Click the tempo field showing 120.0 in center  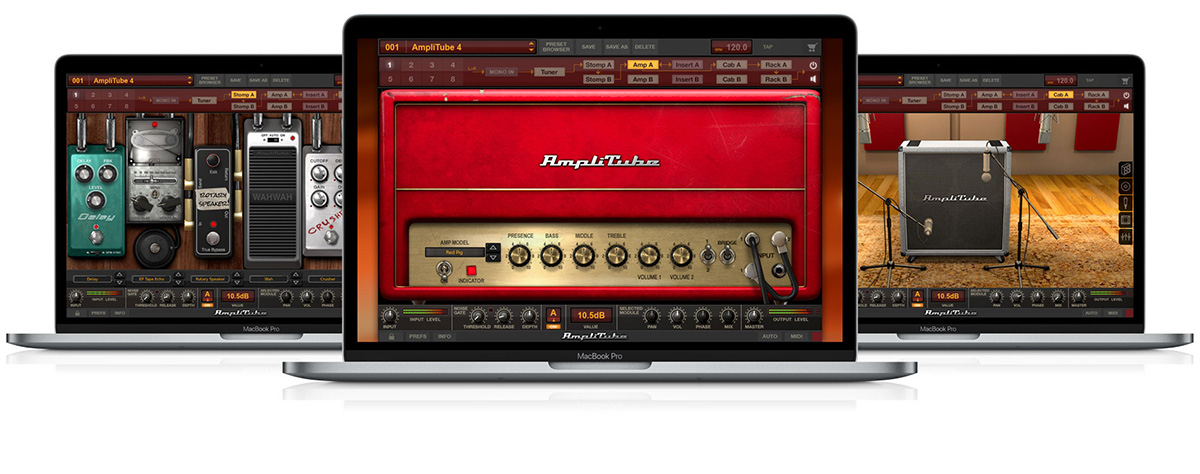tap(731, 47)
